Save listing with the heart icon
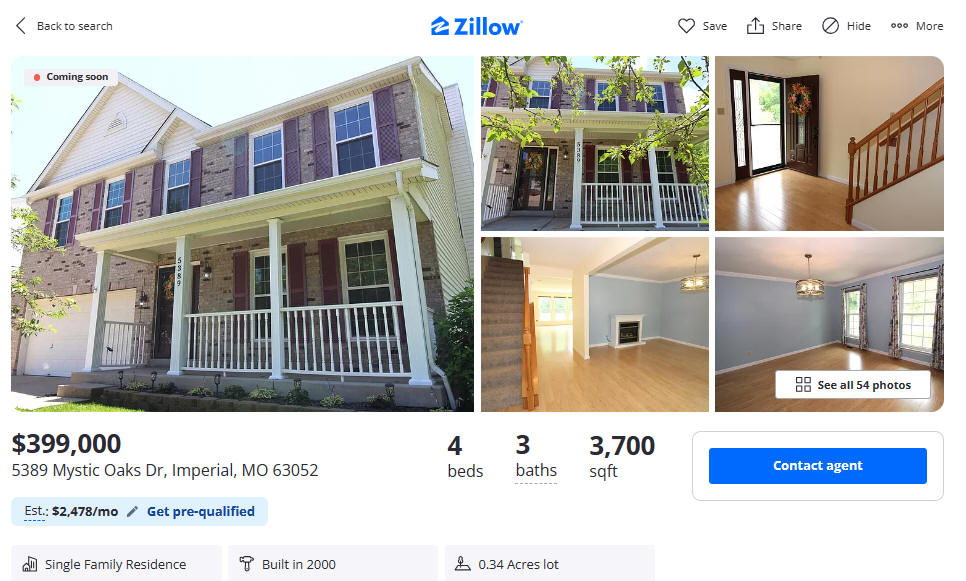 click(x=686, y=26)
